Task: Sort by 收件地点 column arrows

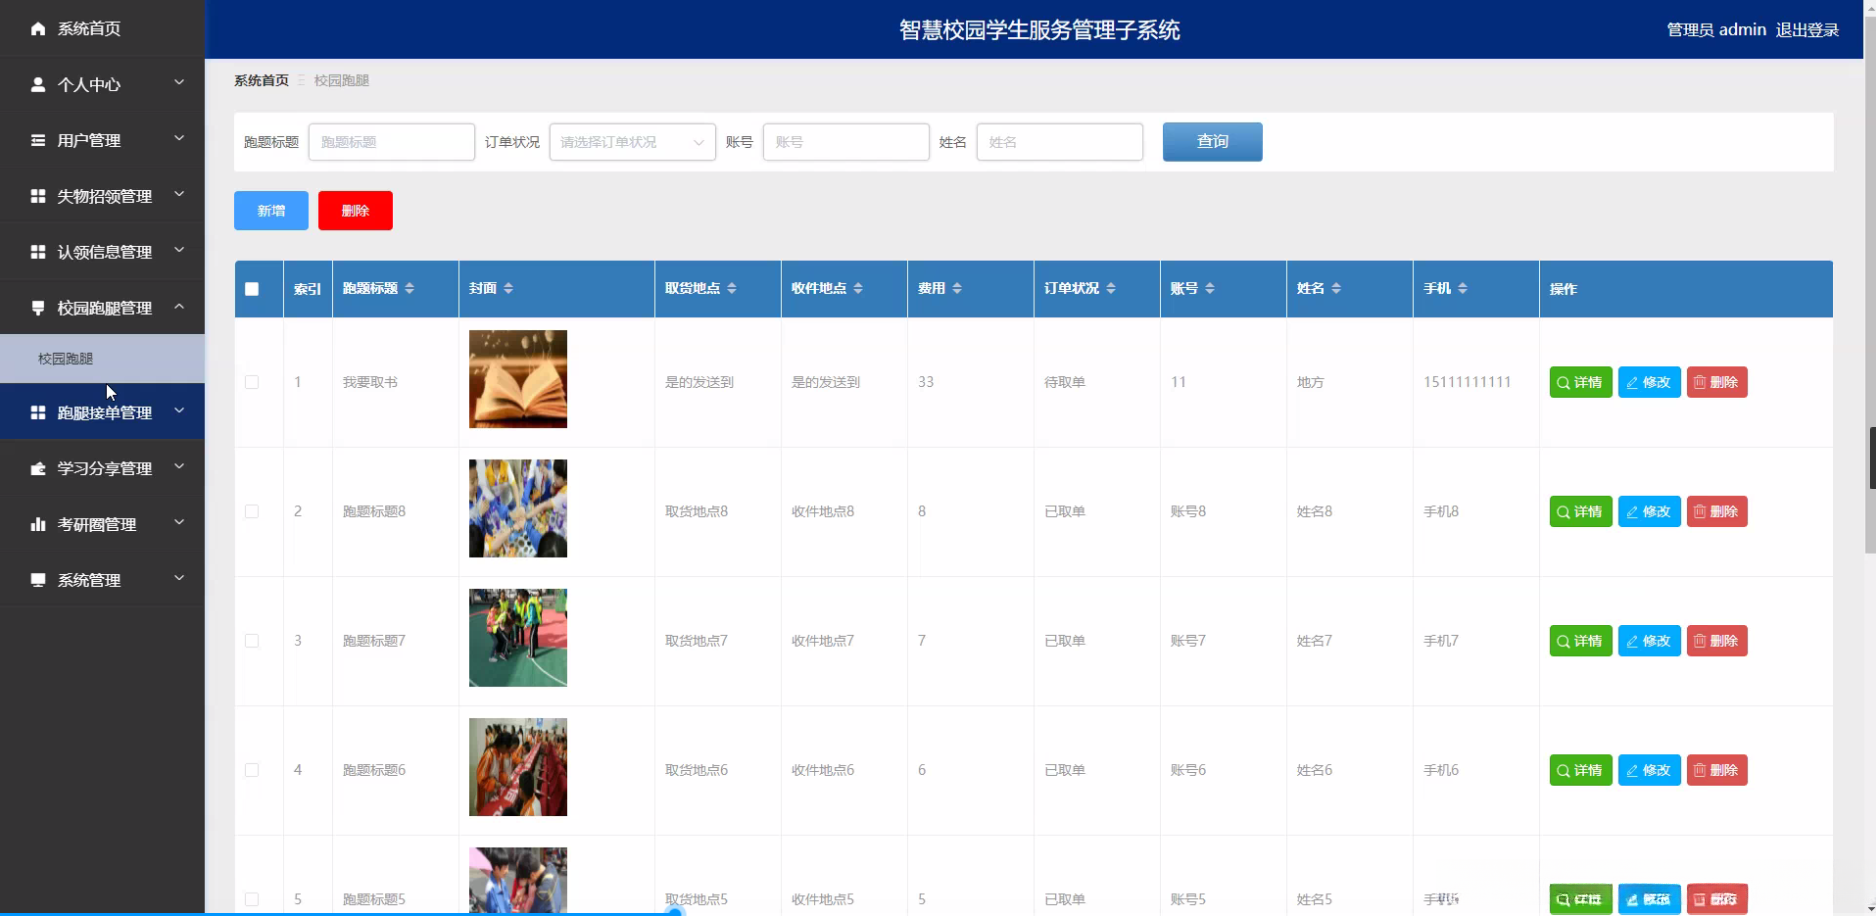Action: [x=858, y=288]
